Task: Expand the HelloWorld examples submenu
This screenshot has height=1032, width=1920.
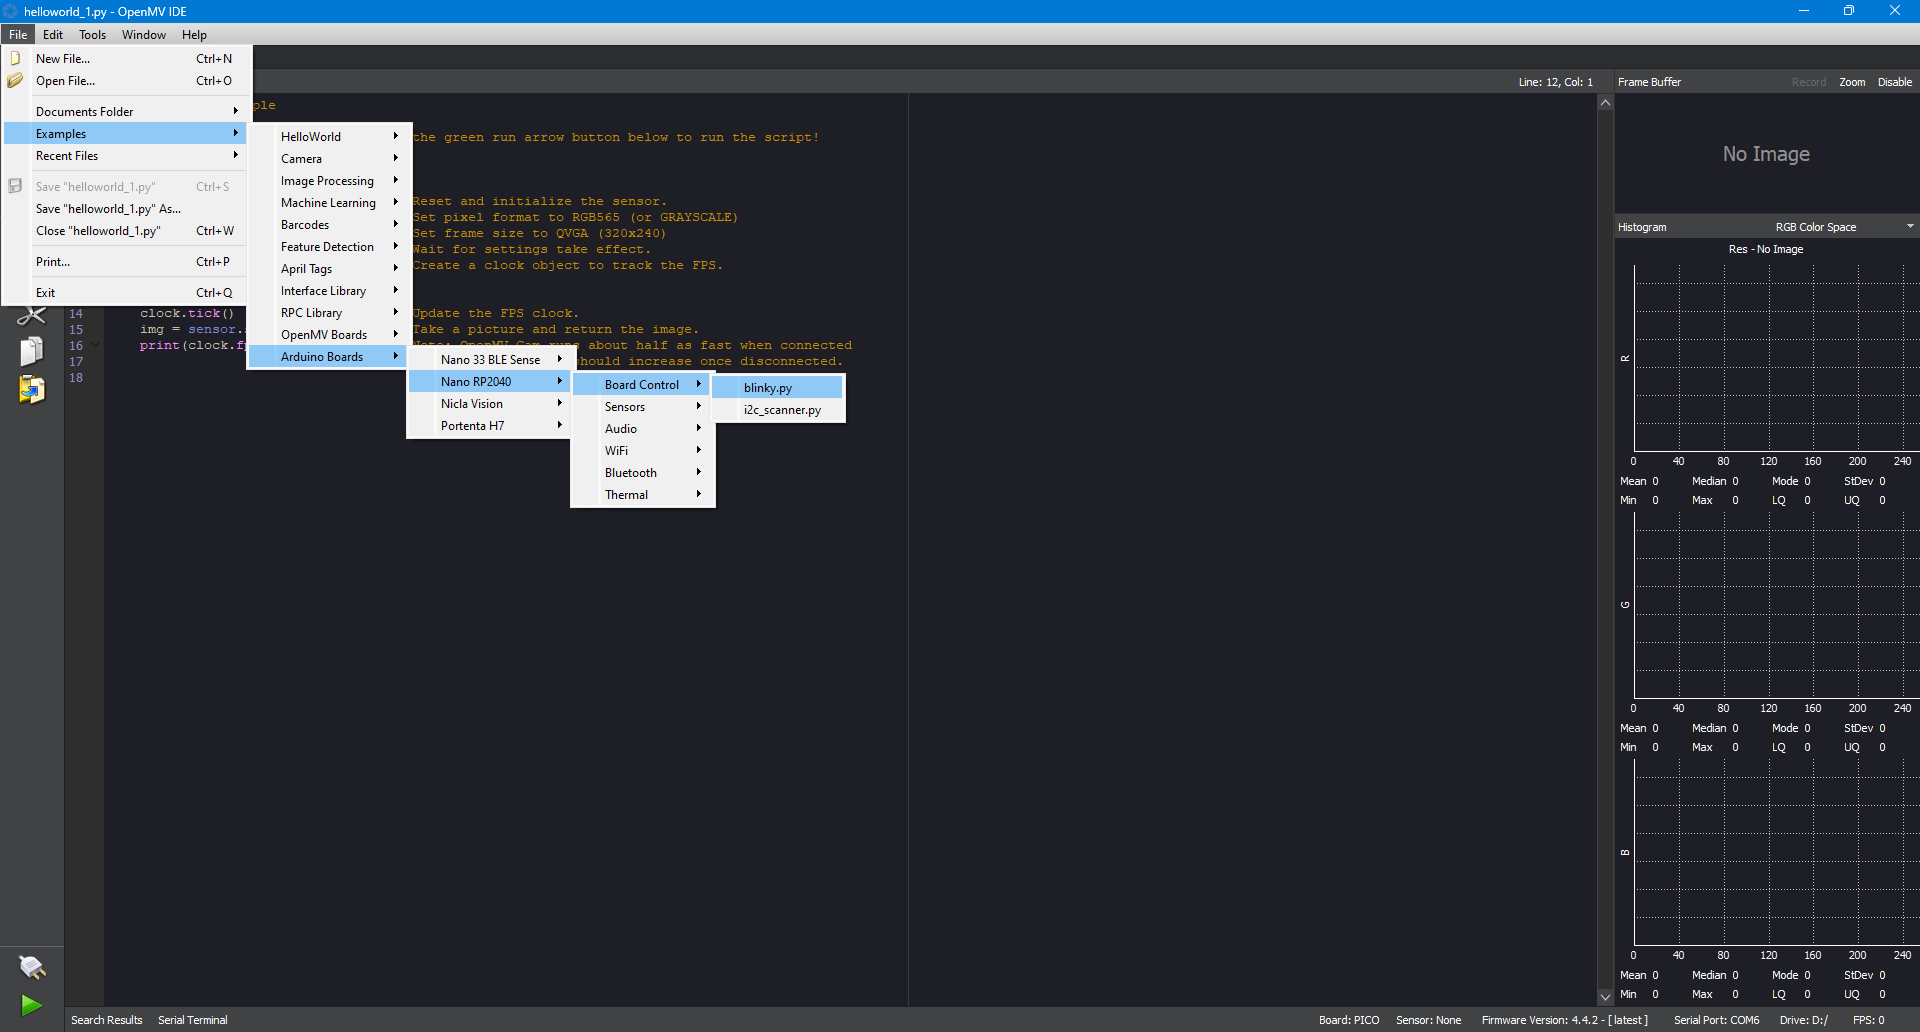Action: point(328,137)
